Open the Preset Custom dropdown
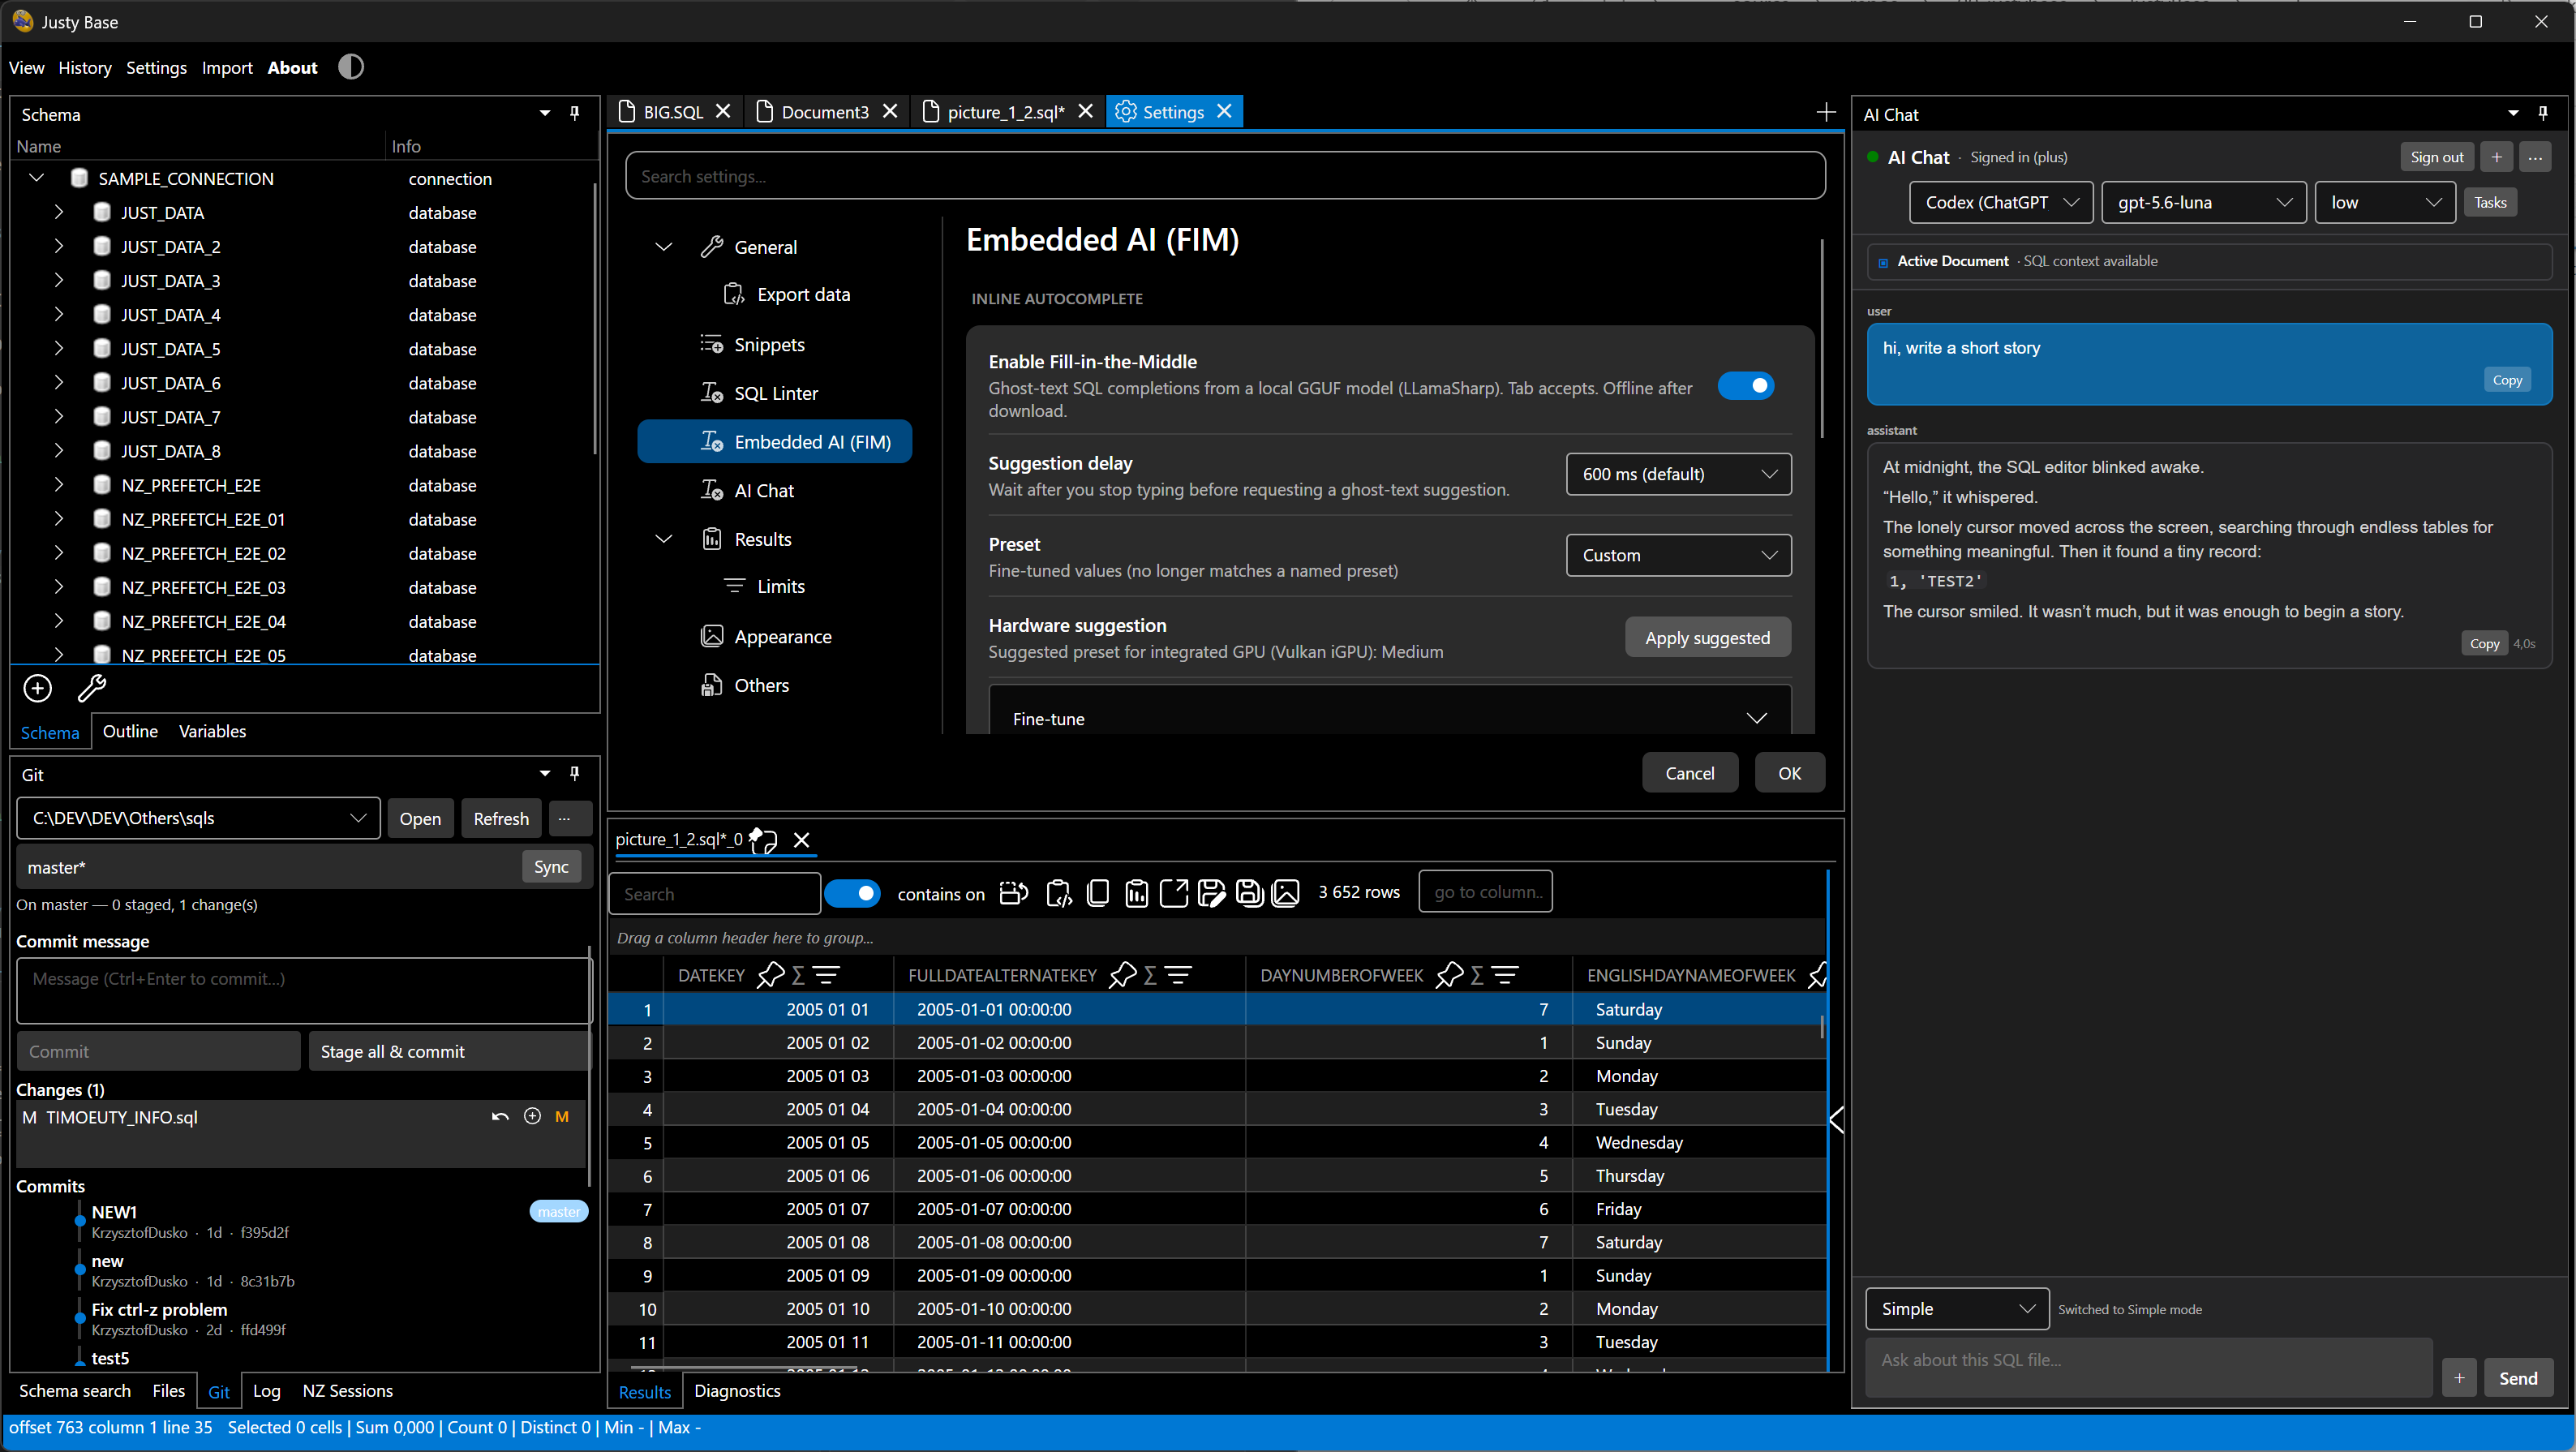 [1678, 555]
